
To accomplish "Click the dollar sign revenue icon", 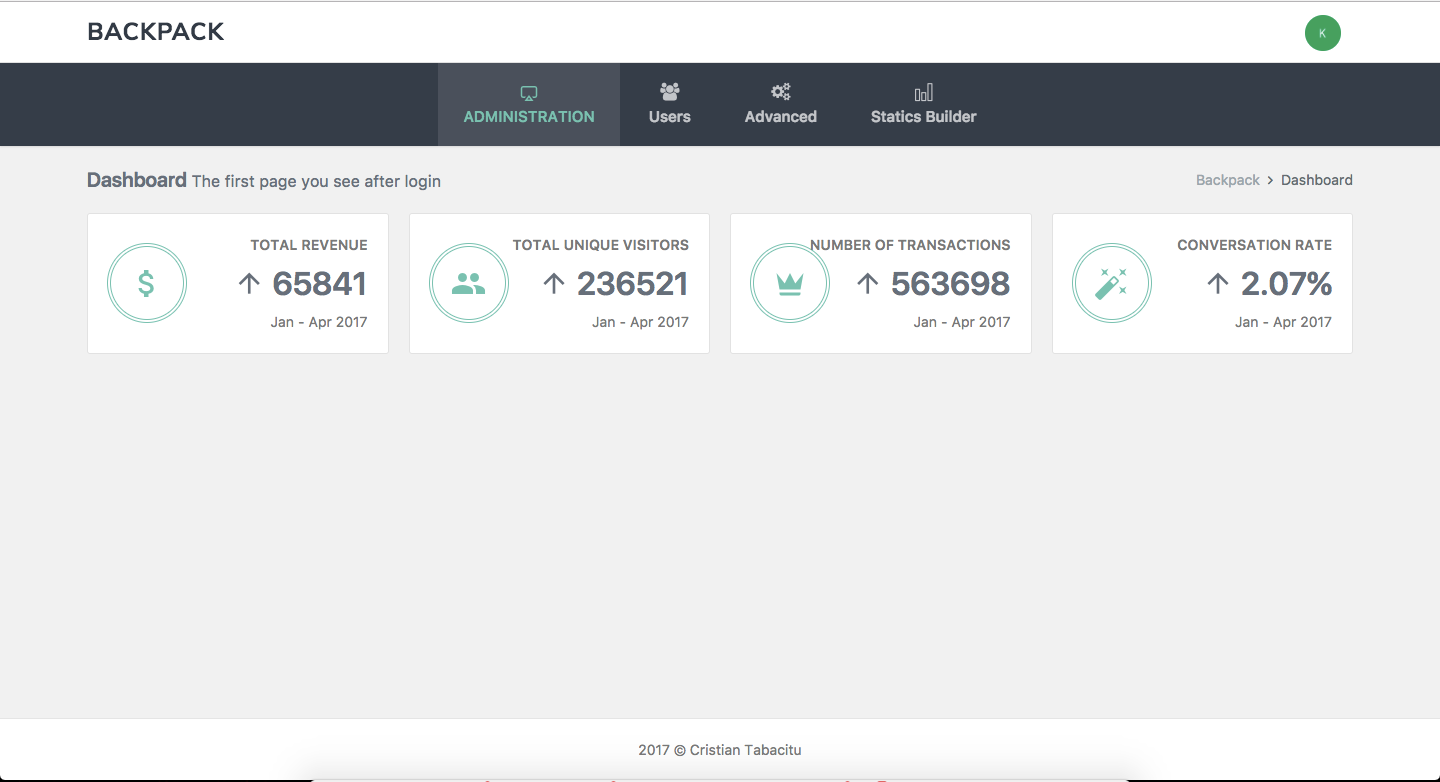I will (147, 284).
